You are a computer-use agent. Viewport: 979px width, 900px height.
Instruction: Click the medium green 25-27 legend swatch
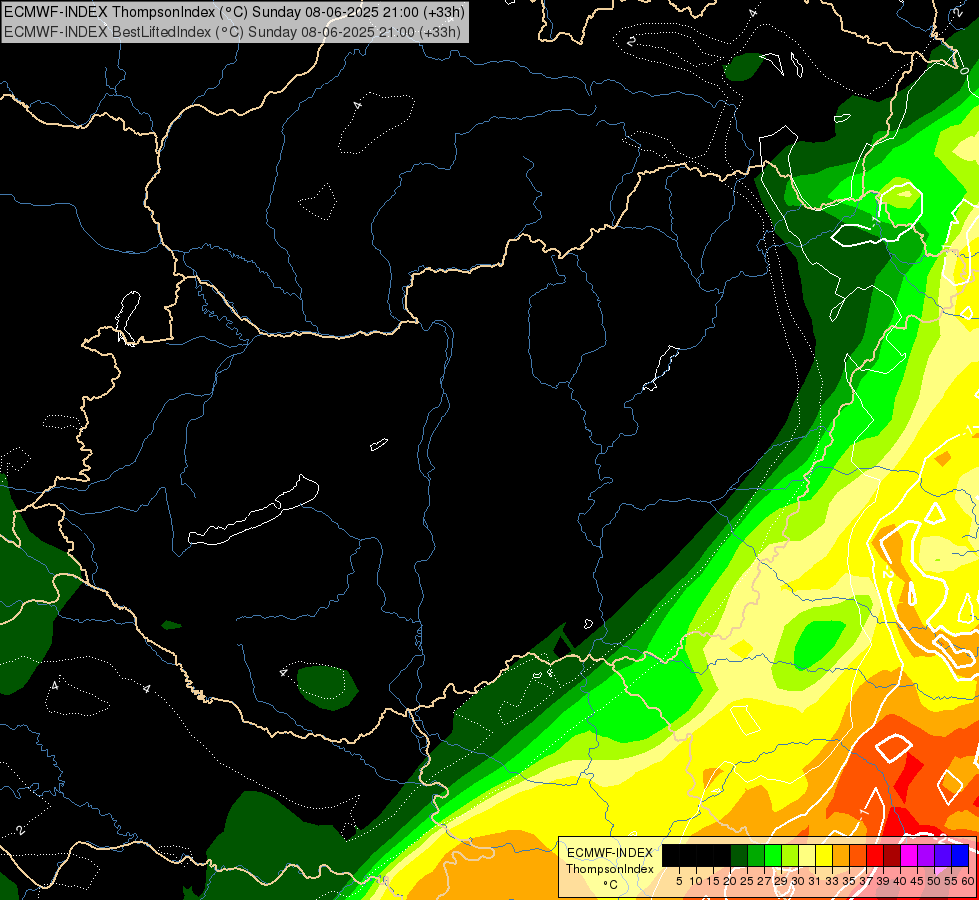click(x=756, y=856)
